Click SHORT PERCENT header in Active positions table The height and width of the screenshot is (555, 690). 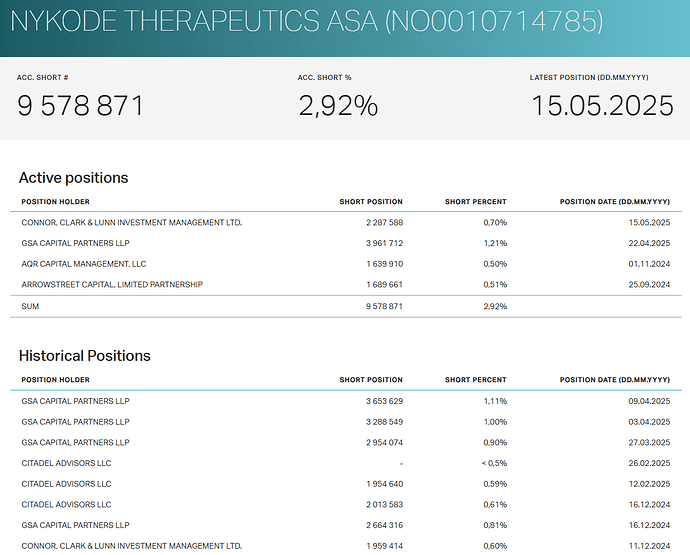pyautogui.click(x=476, y=202)
